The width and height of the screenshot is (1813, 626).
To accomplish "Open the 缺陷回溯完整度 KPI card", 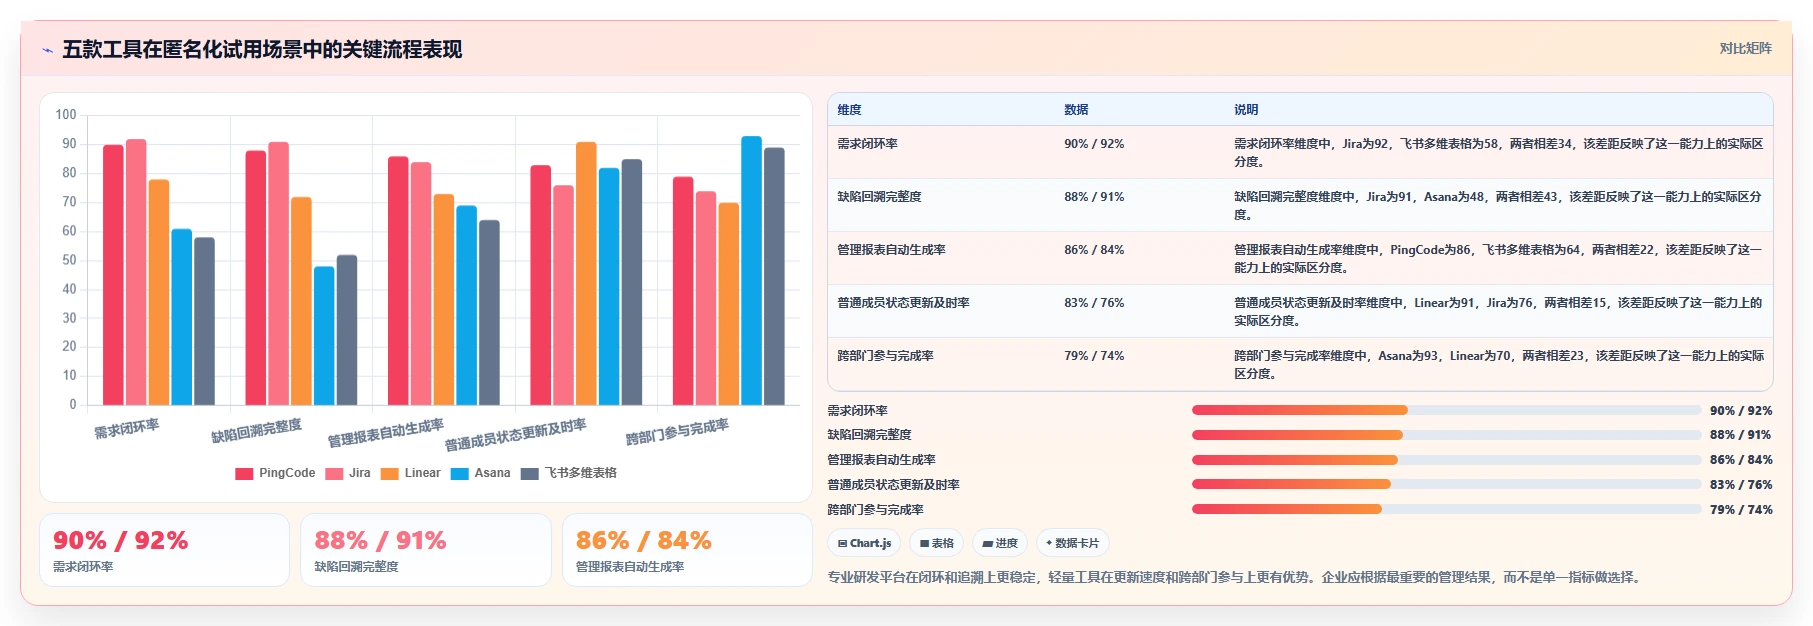I will [426, 550].
